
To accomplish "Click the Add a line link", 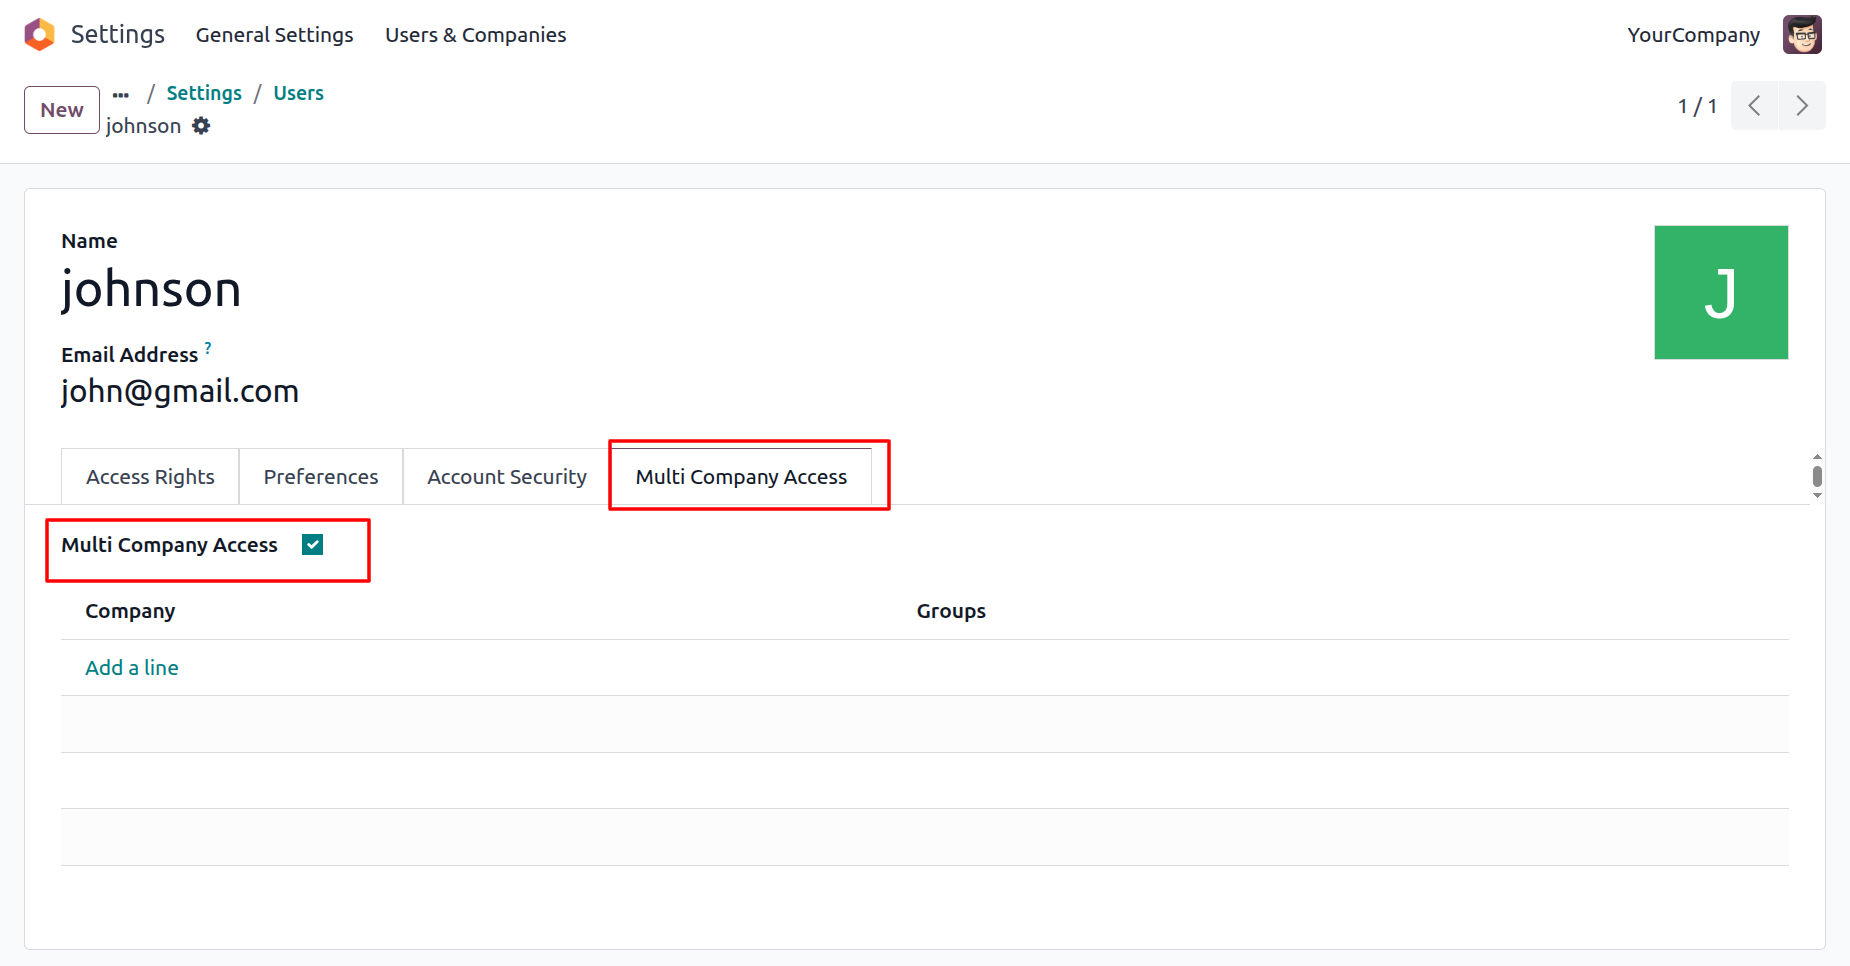I will (x=132, y=668).
